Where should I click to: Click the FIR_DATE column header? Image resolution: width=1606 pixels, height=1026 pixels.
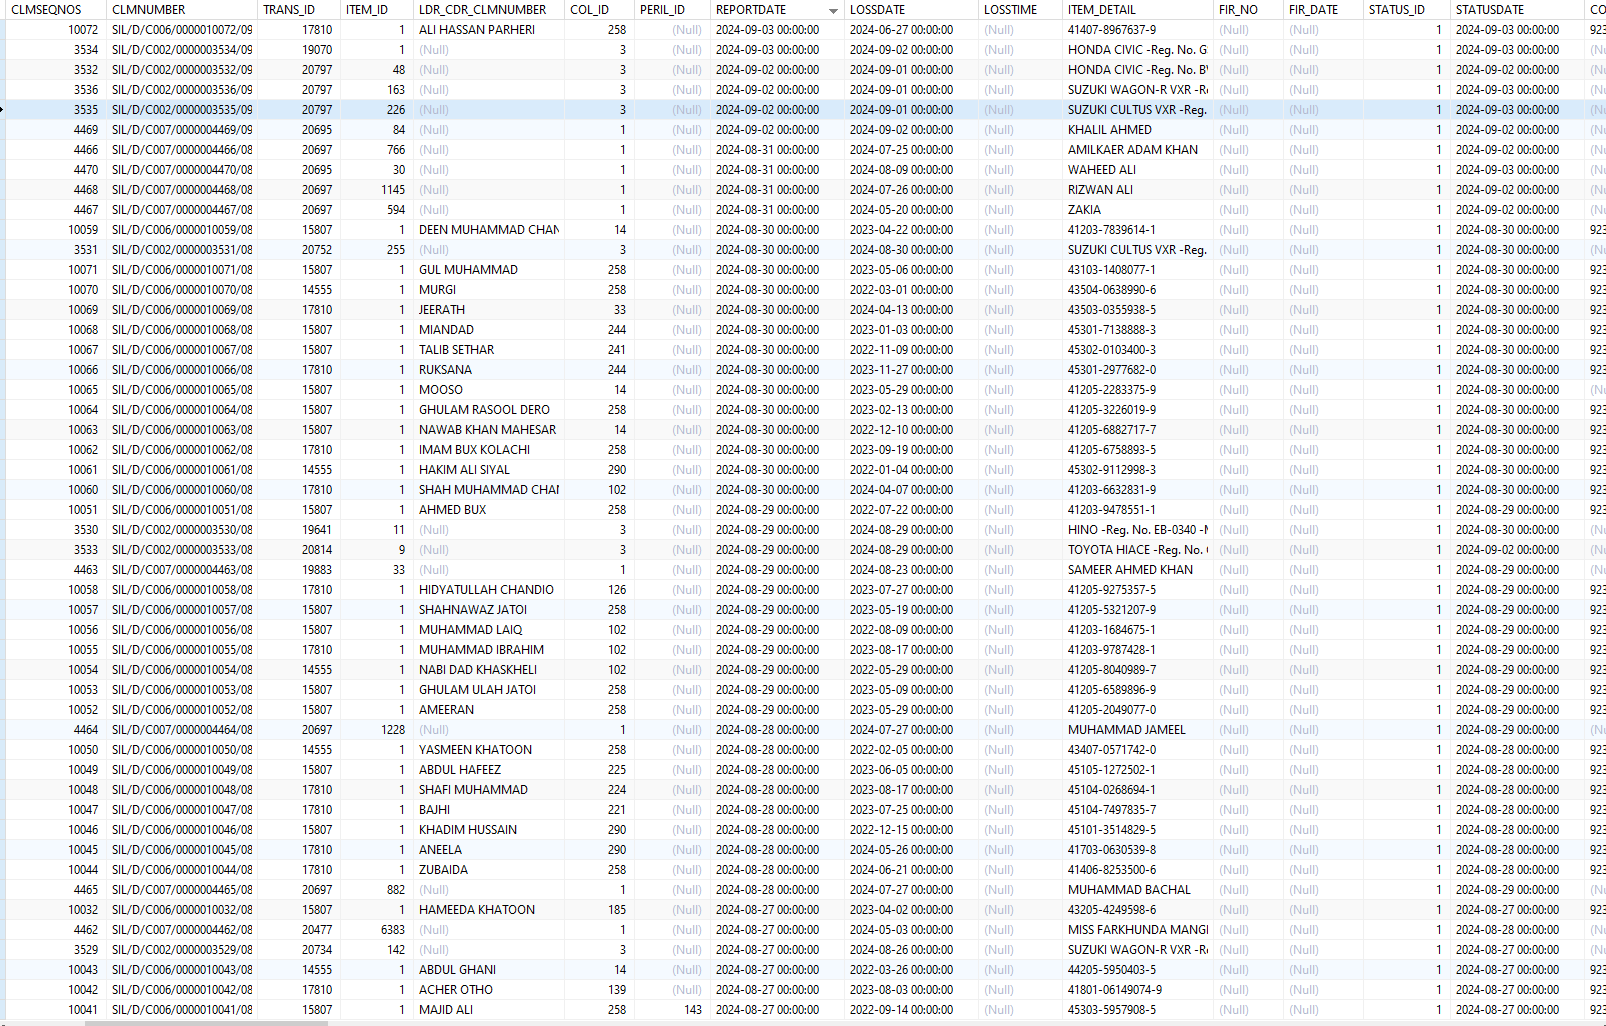(x=1323, y=10)
